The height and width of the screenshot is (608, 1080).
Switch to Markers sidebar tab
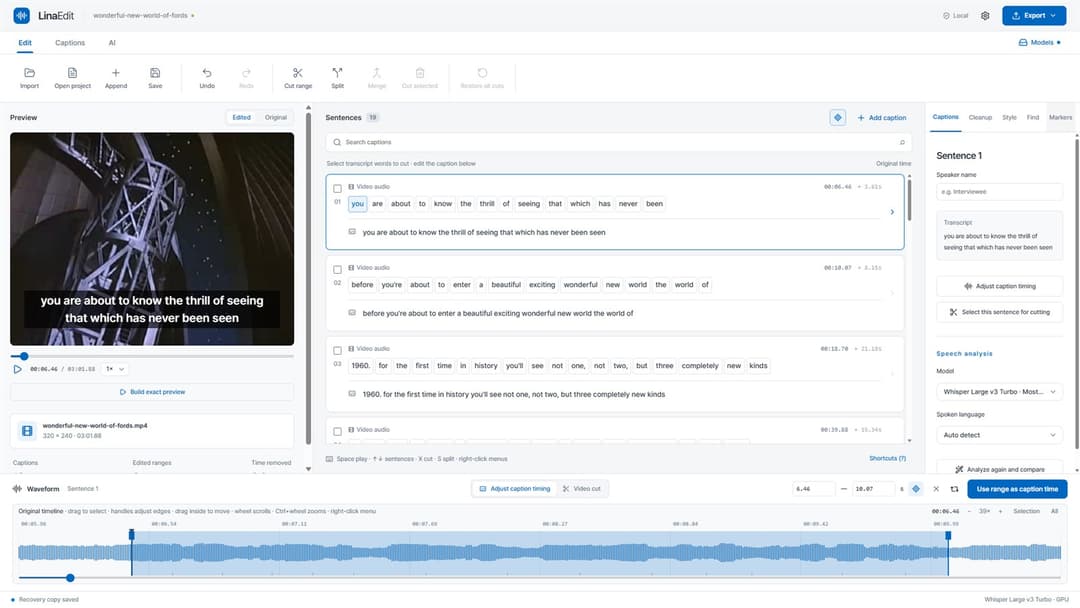pos(1060,118)
